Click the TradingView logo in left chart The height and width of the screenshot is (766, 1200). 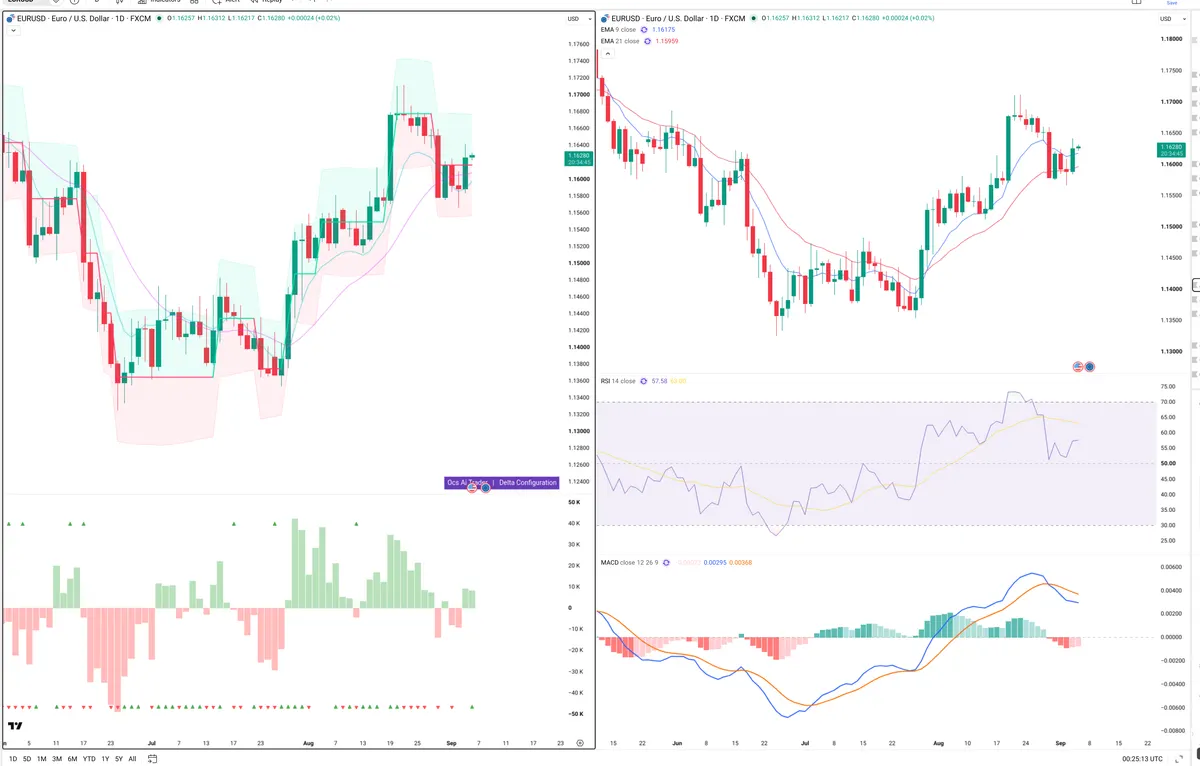point(15,726)
